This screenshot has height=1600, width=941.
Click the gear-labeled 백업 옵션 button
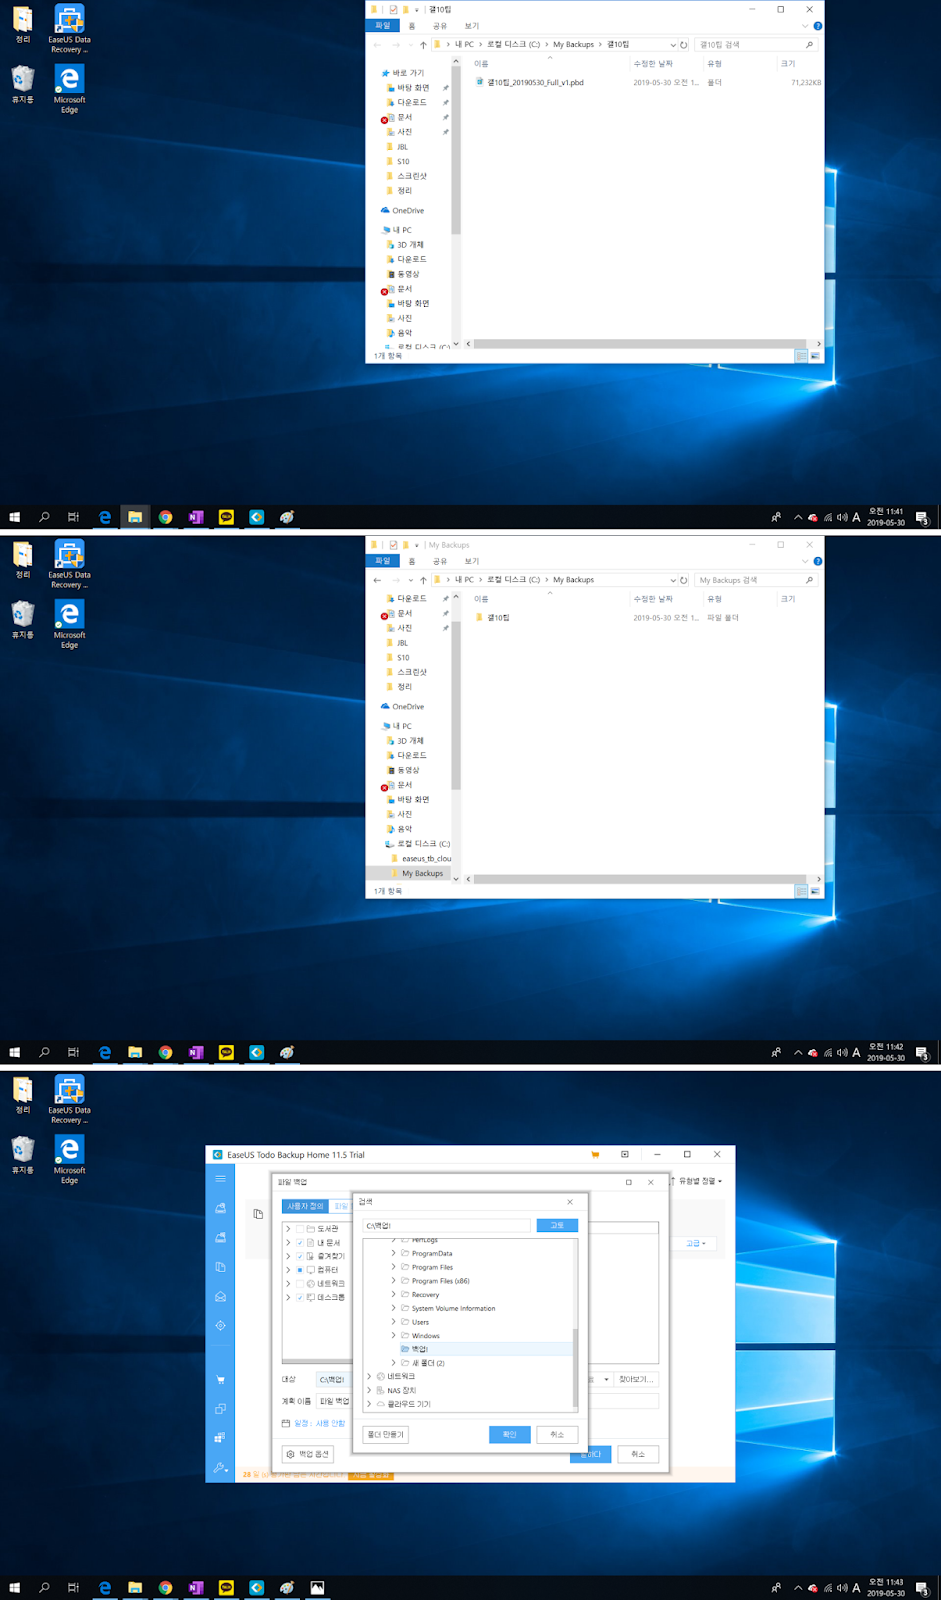(x=308, y=1454)
